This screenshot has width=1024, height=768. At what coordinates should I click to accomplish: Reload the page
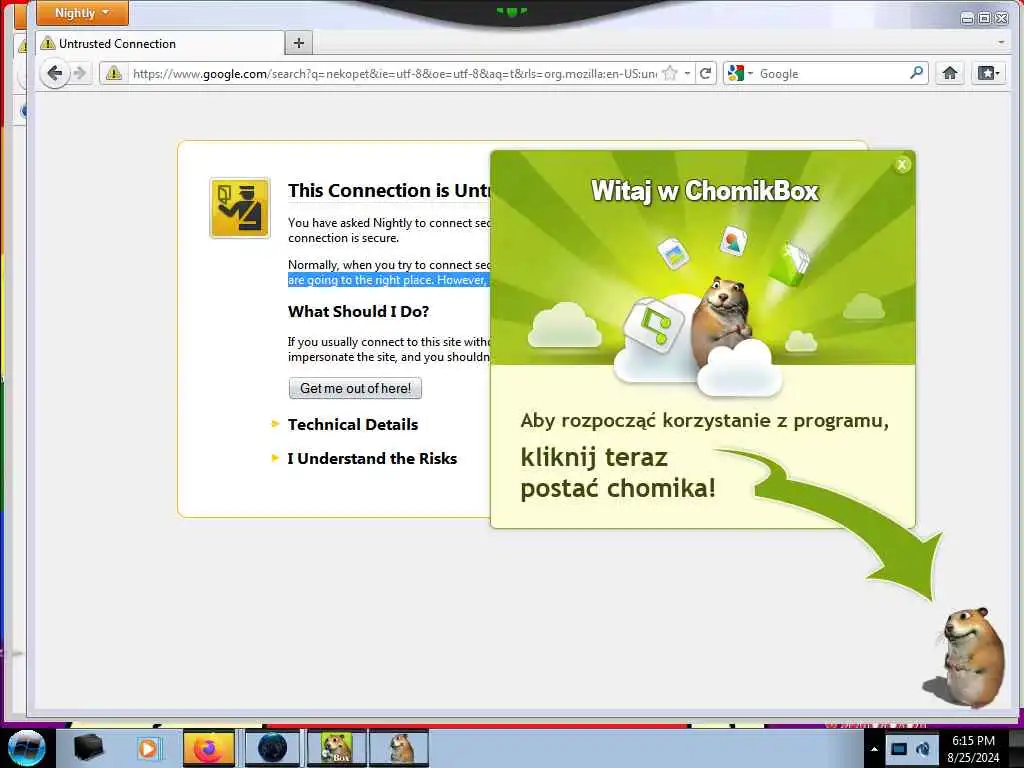[x=705, y=73]
